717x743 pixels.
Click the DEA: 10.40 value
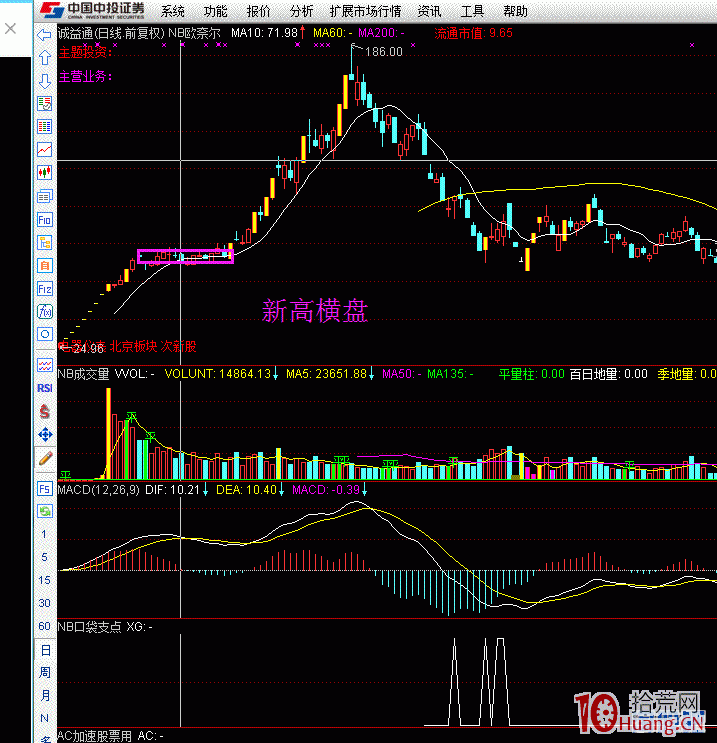tap(246, 490)
